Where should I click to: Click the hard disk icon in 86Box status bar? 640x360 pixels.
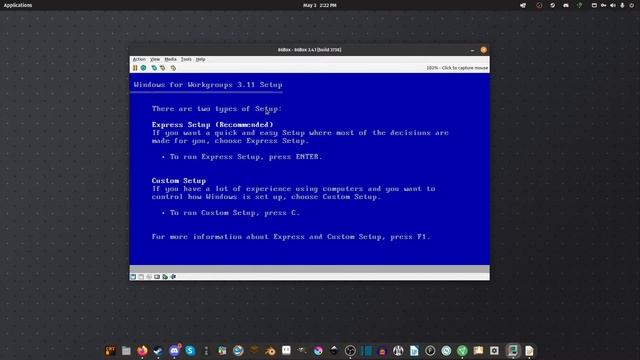[x=157, y=277]
